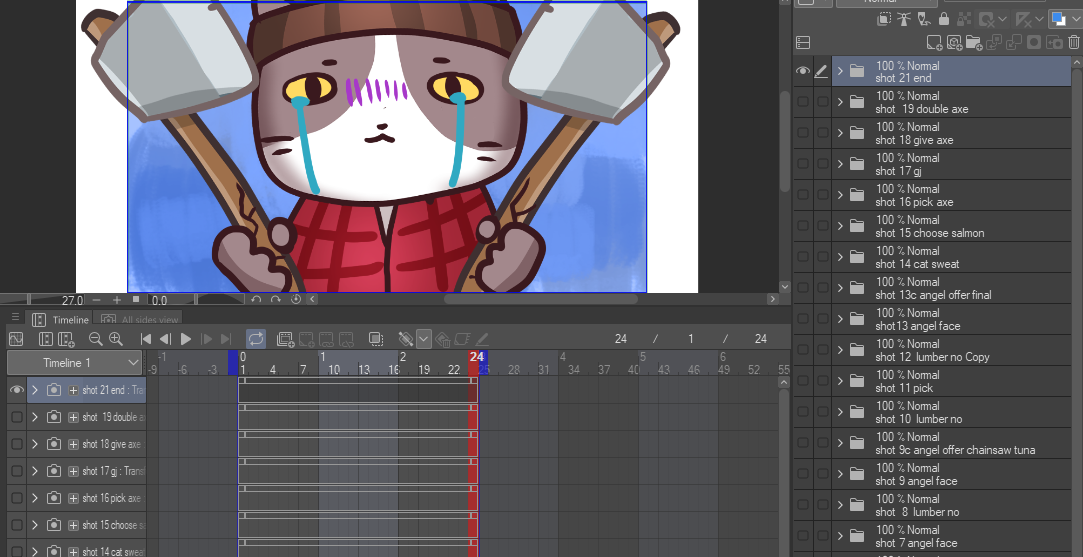Image resolution: width=1083 pixels, height=557 pixels.
Task: Open the layer color swatch dropdown
Action: (1074, 19)
